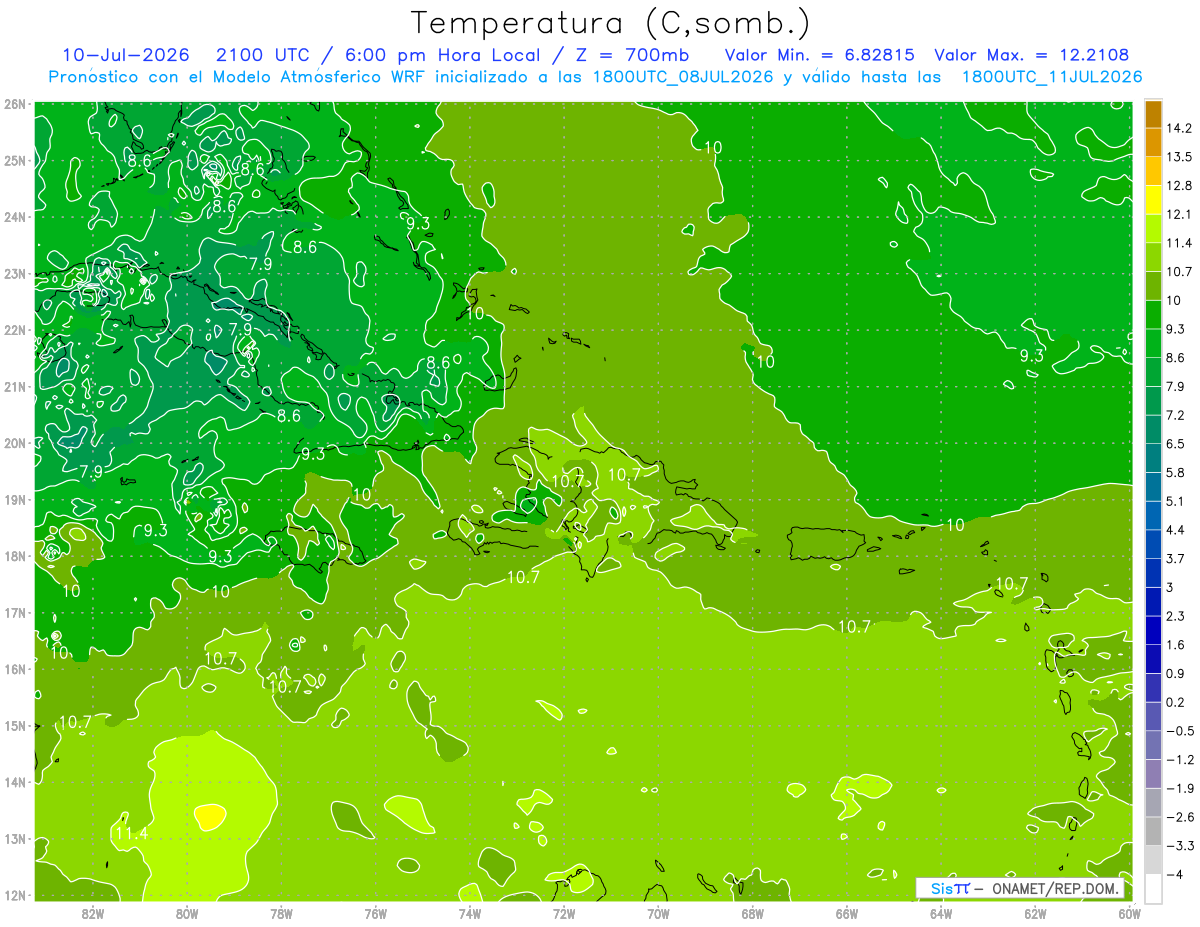Image resolution: width=1200 pixels, height=927 pixels.
Task: Click the '5.1' colorbar label
Action: (1175, 501)
